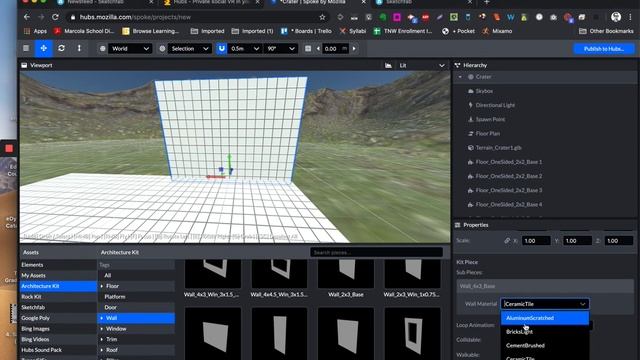Expand the Floor tag
The width and height of the screenshot is (640, 360).
pos(102,286)
